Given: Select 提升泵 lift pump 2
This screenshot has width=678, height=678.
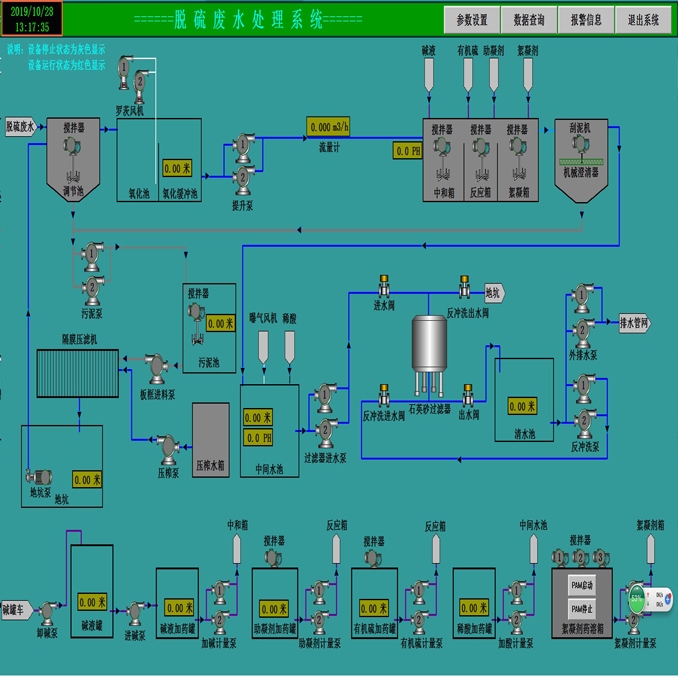Looking at the screenshot, I should pos(243,179).
